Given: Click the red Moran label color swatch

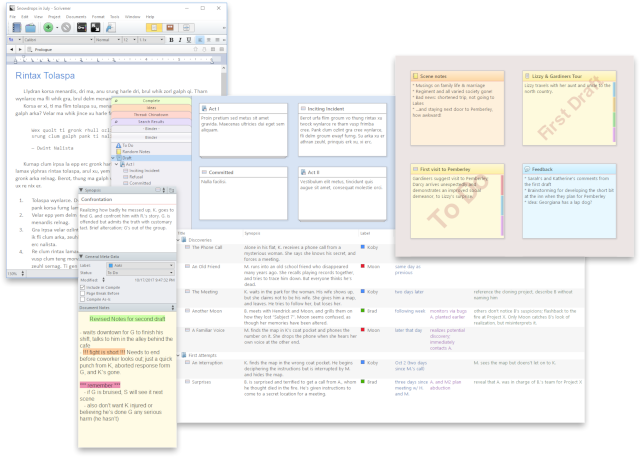Looking at the screenshot, I should click(362, 268).
